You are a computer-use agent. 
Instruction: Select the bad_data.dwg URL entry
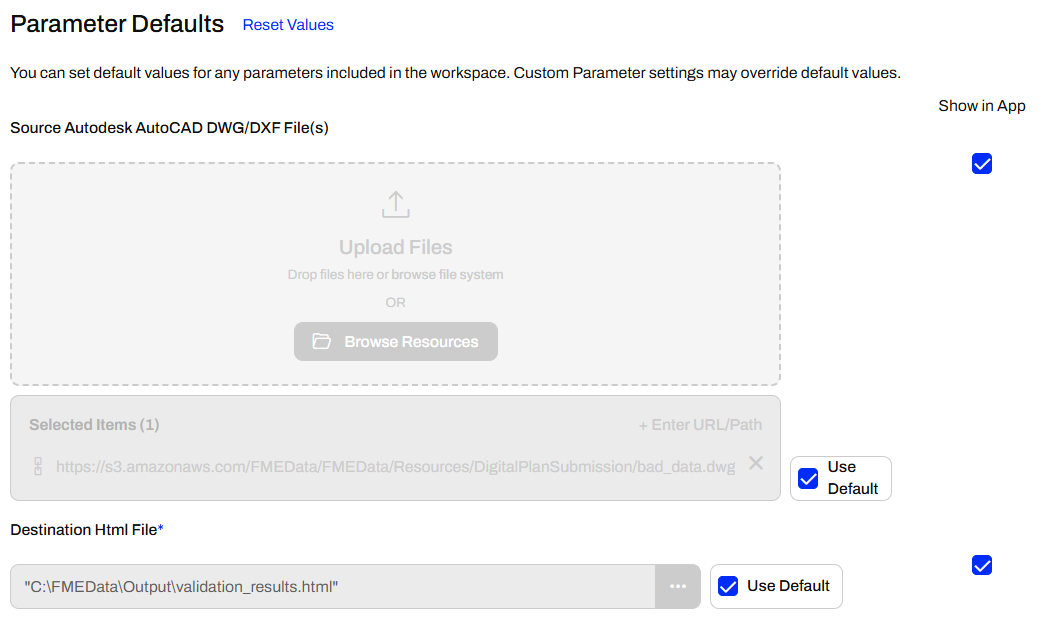coord(395,467)
